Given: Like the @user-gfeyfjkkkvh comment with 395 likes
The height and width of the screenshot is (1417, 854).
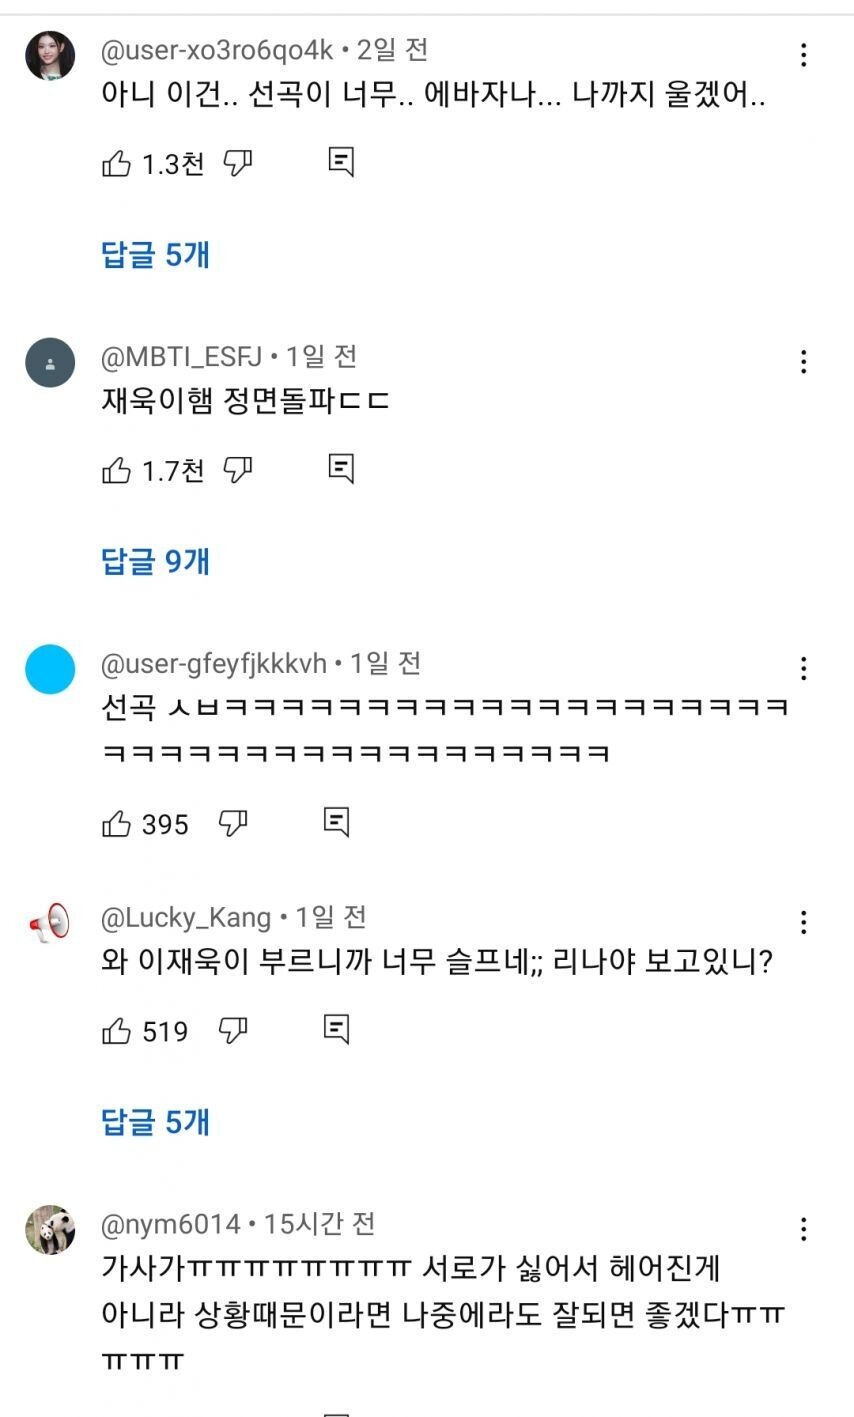Looking at the screenshot, I should tap(117, 824).
